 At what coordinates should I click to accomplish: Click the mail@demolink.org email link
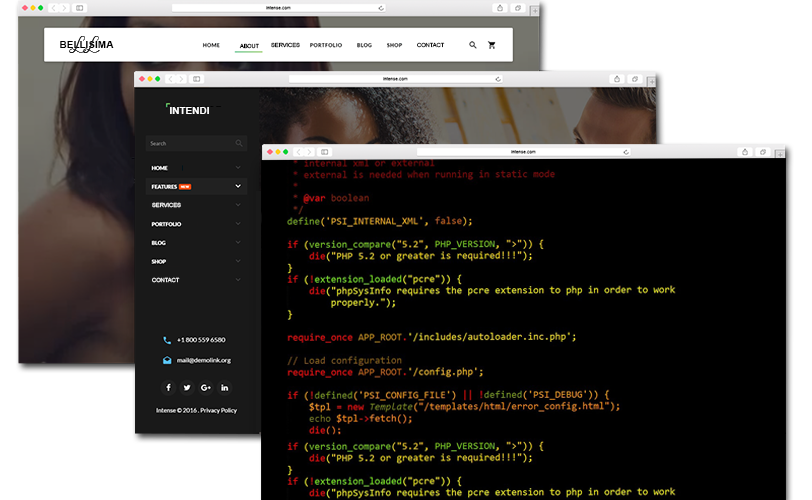click(x=204, y=360)
